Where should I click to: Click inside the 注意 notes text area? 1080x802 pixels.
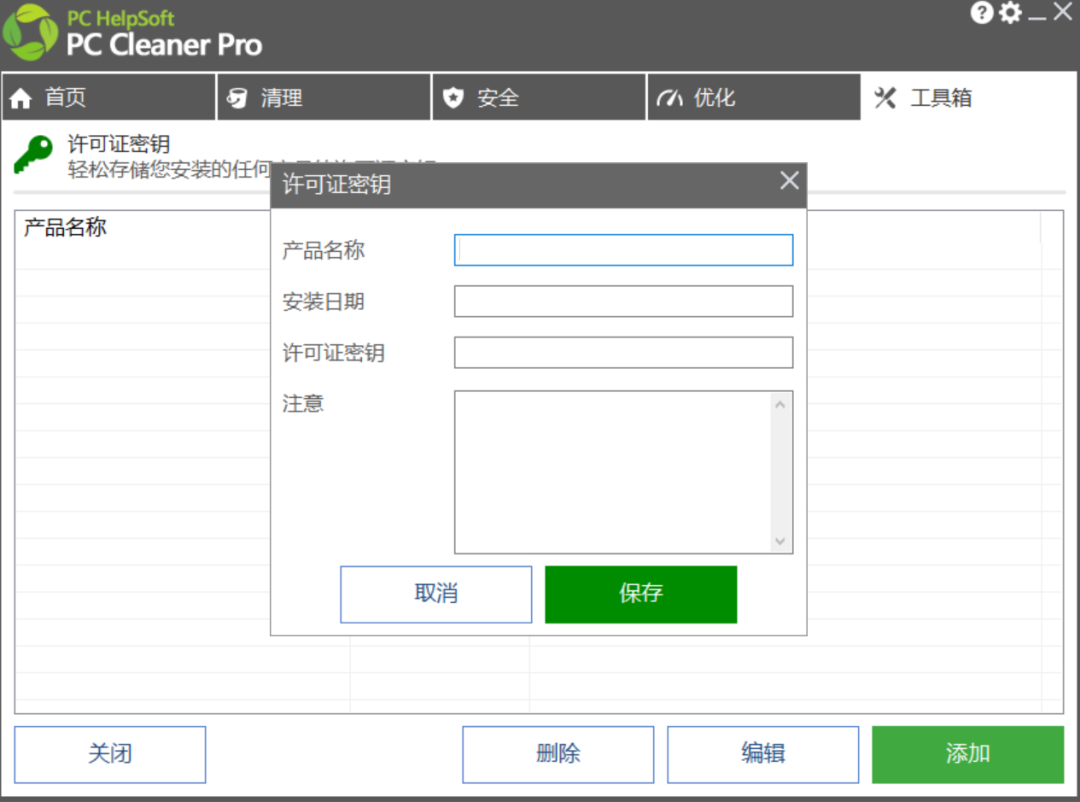[x=613, y=472]
